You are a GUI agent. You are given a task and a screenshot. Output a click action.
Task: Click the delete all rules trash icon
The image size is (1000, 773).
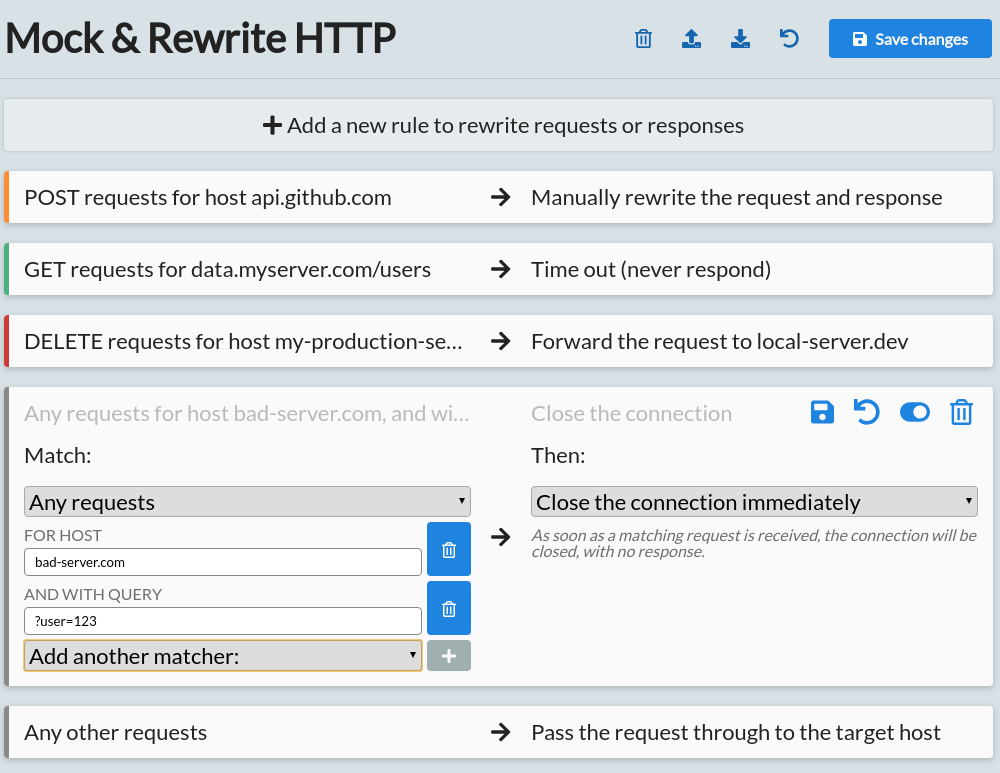pyautogui.click(x=643, y=38)
